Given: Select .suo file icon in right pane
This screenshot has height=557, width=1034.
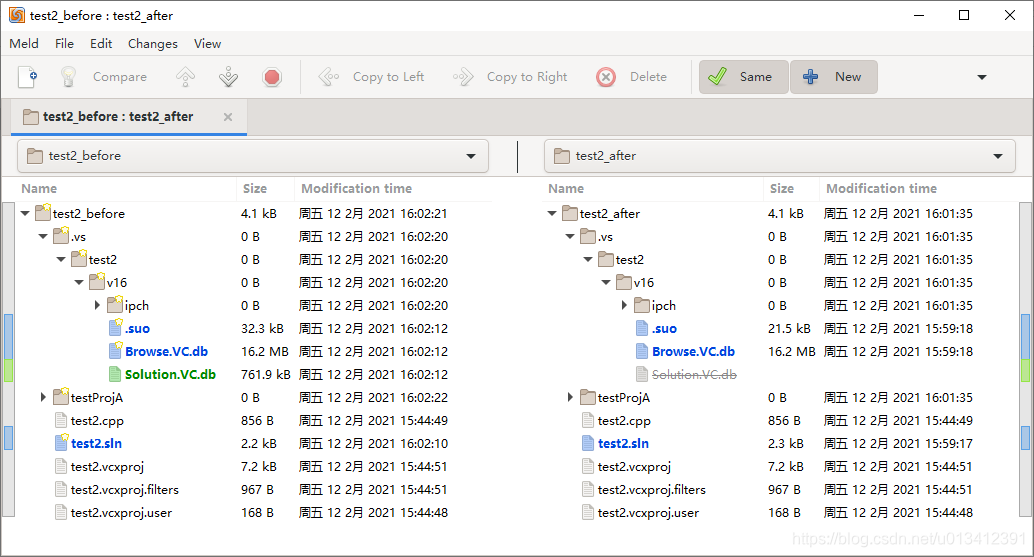Looking at the screenshot, I should click(x=642, y=328).
